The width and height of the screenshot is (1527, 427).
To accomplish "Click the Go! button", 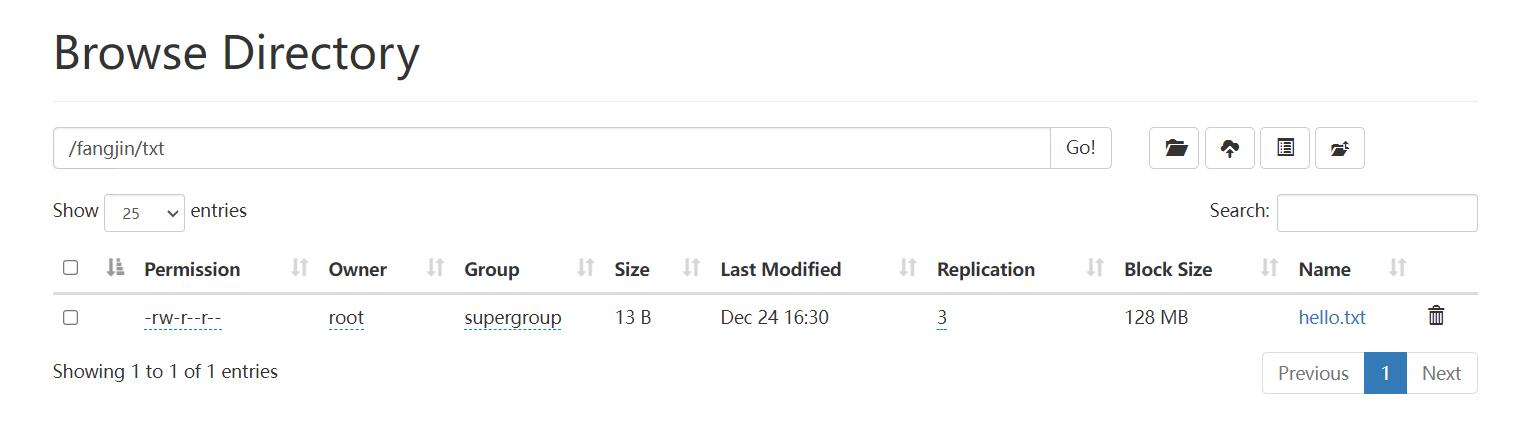I will coord(1081,148).
